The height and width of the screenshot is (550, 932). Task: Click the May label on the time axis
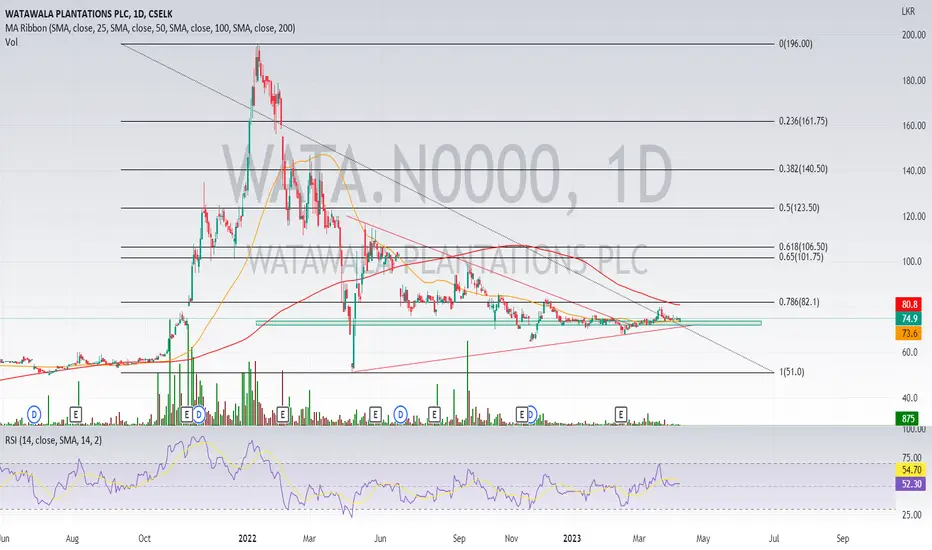[703, 538]
